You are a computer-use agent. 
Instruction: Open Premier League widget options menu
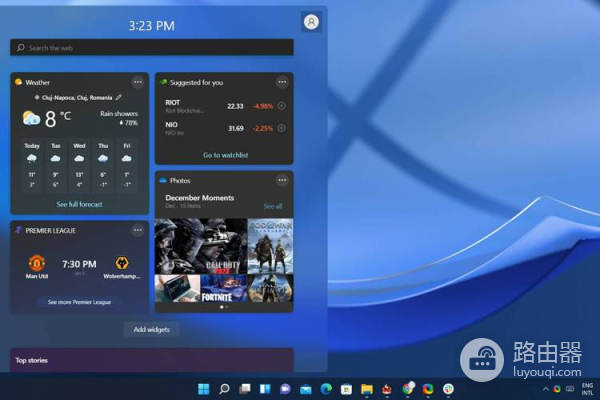(138, 230)
